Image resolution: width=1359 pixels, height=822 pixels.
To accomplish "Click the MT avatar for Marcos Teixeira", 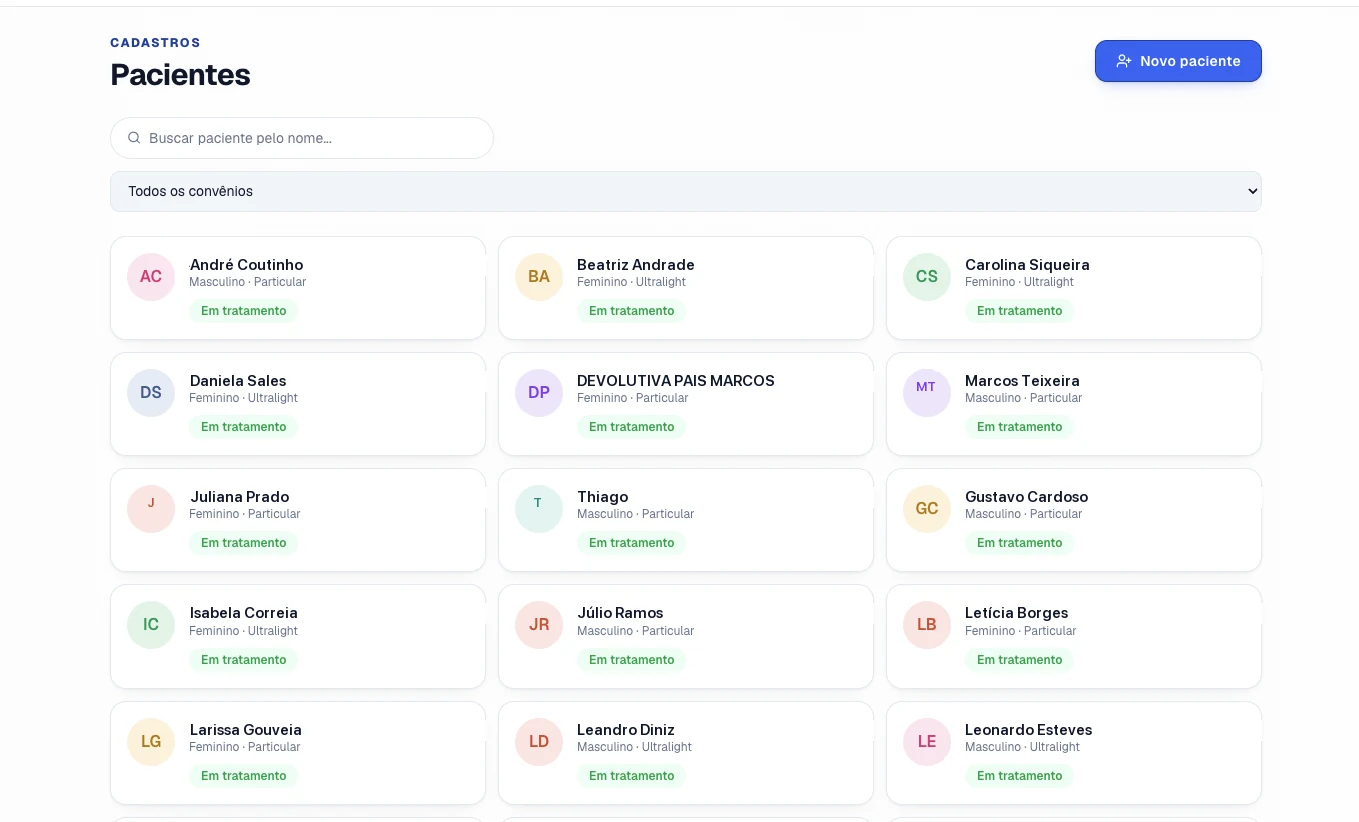I will 927,393.
